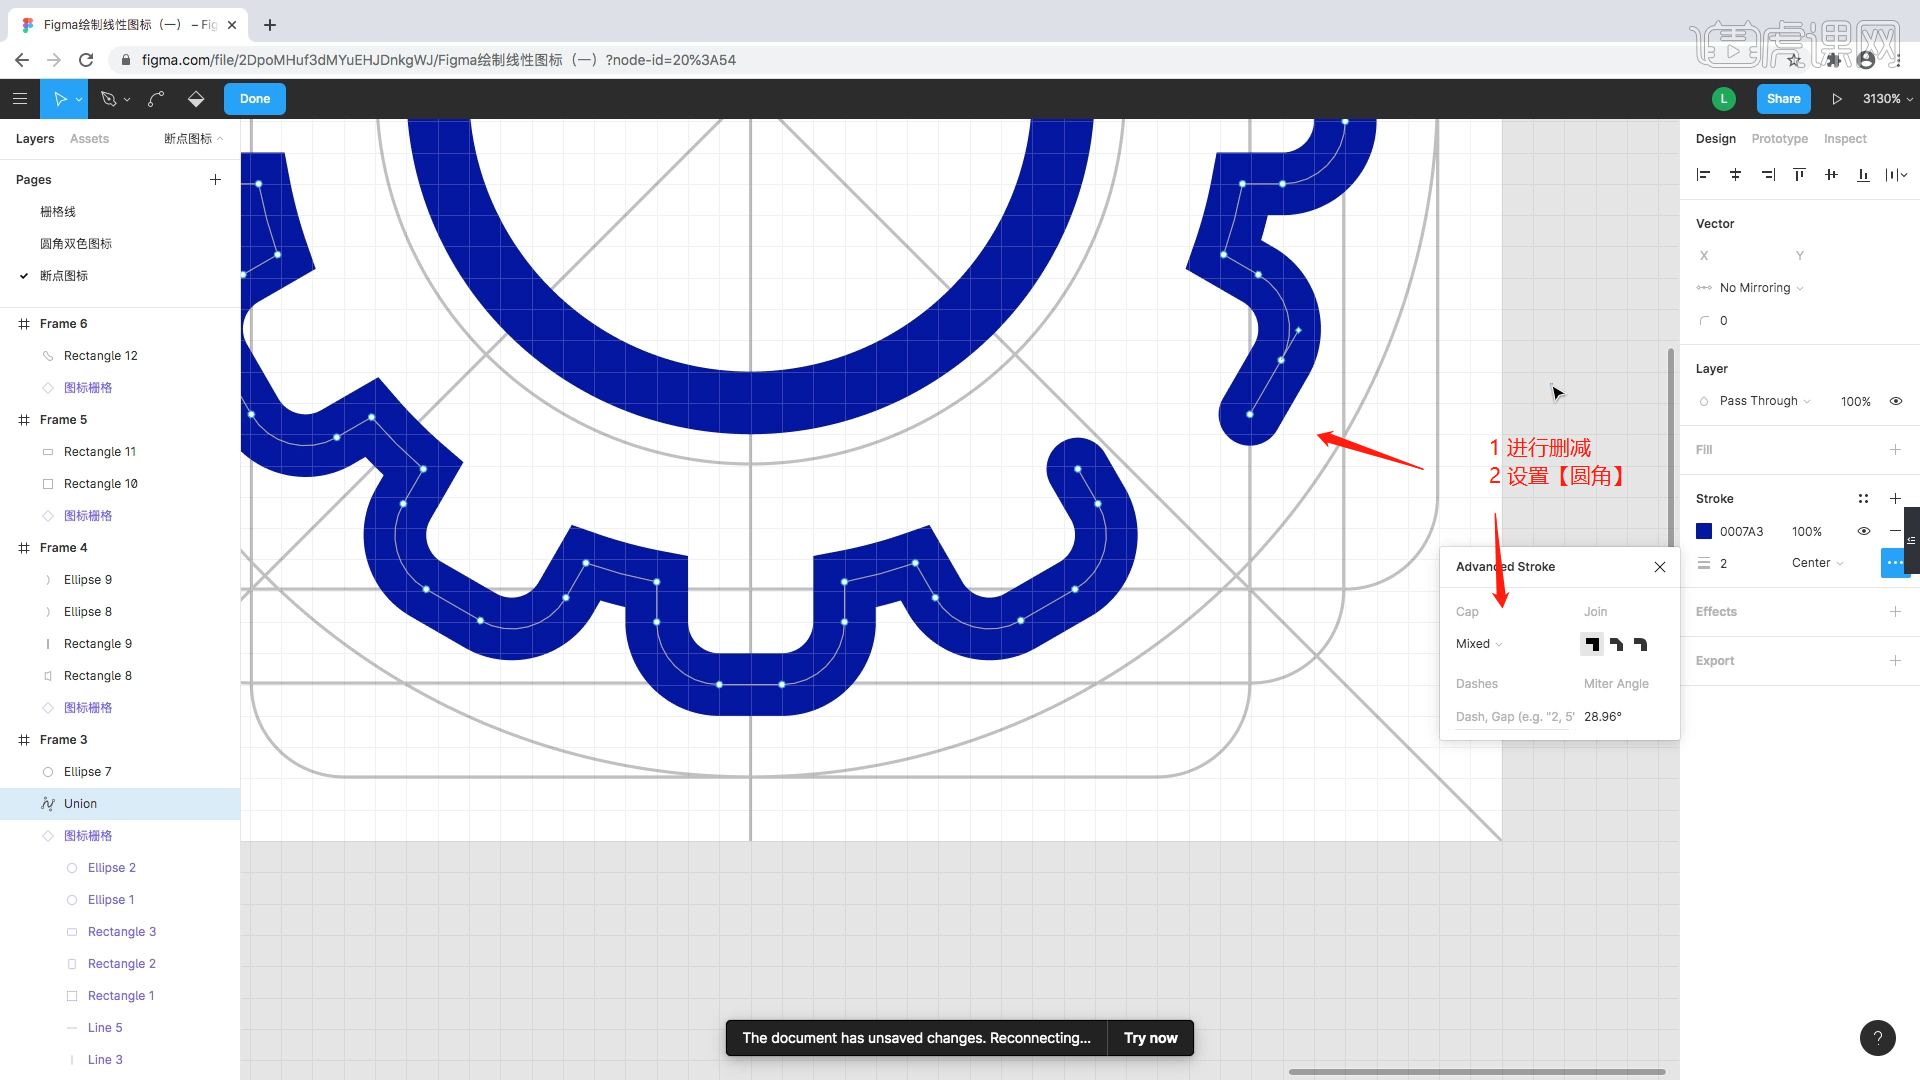The width and height of the screenshot is (1920, 1080).
Task: Switch to the Layers tab
Action: 35,139
